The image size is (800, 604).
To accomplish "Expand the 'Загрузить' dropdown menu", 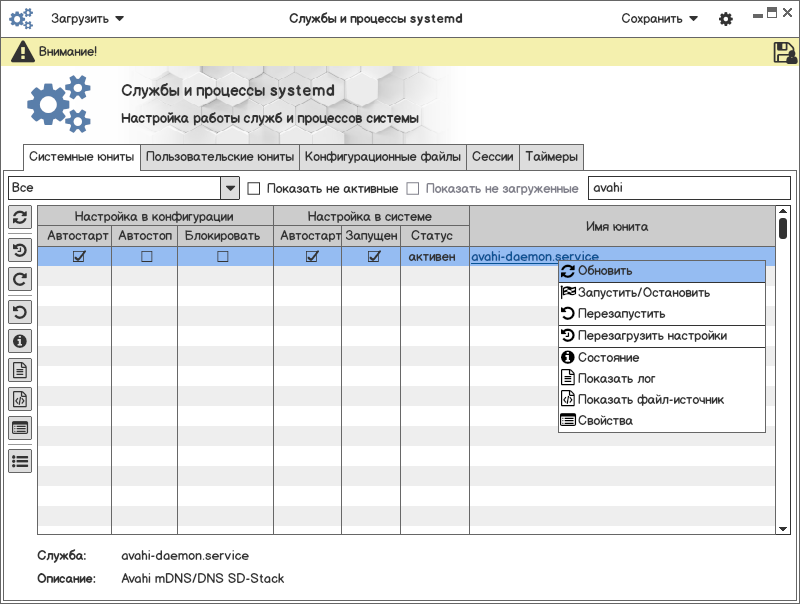I will 88,18.
